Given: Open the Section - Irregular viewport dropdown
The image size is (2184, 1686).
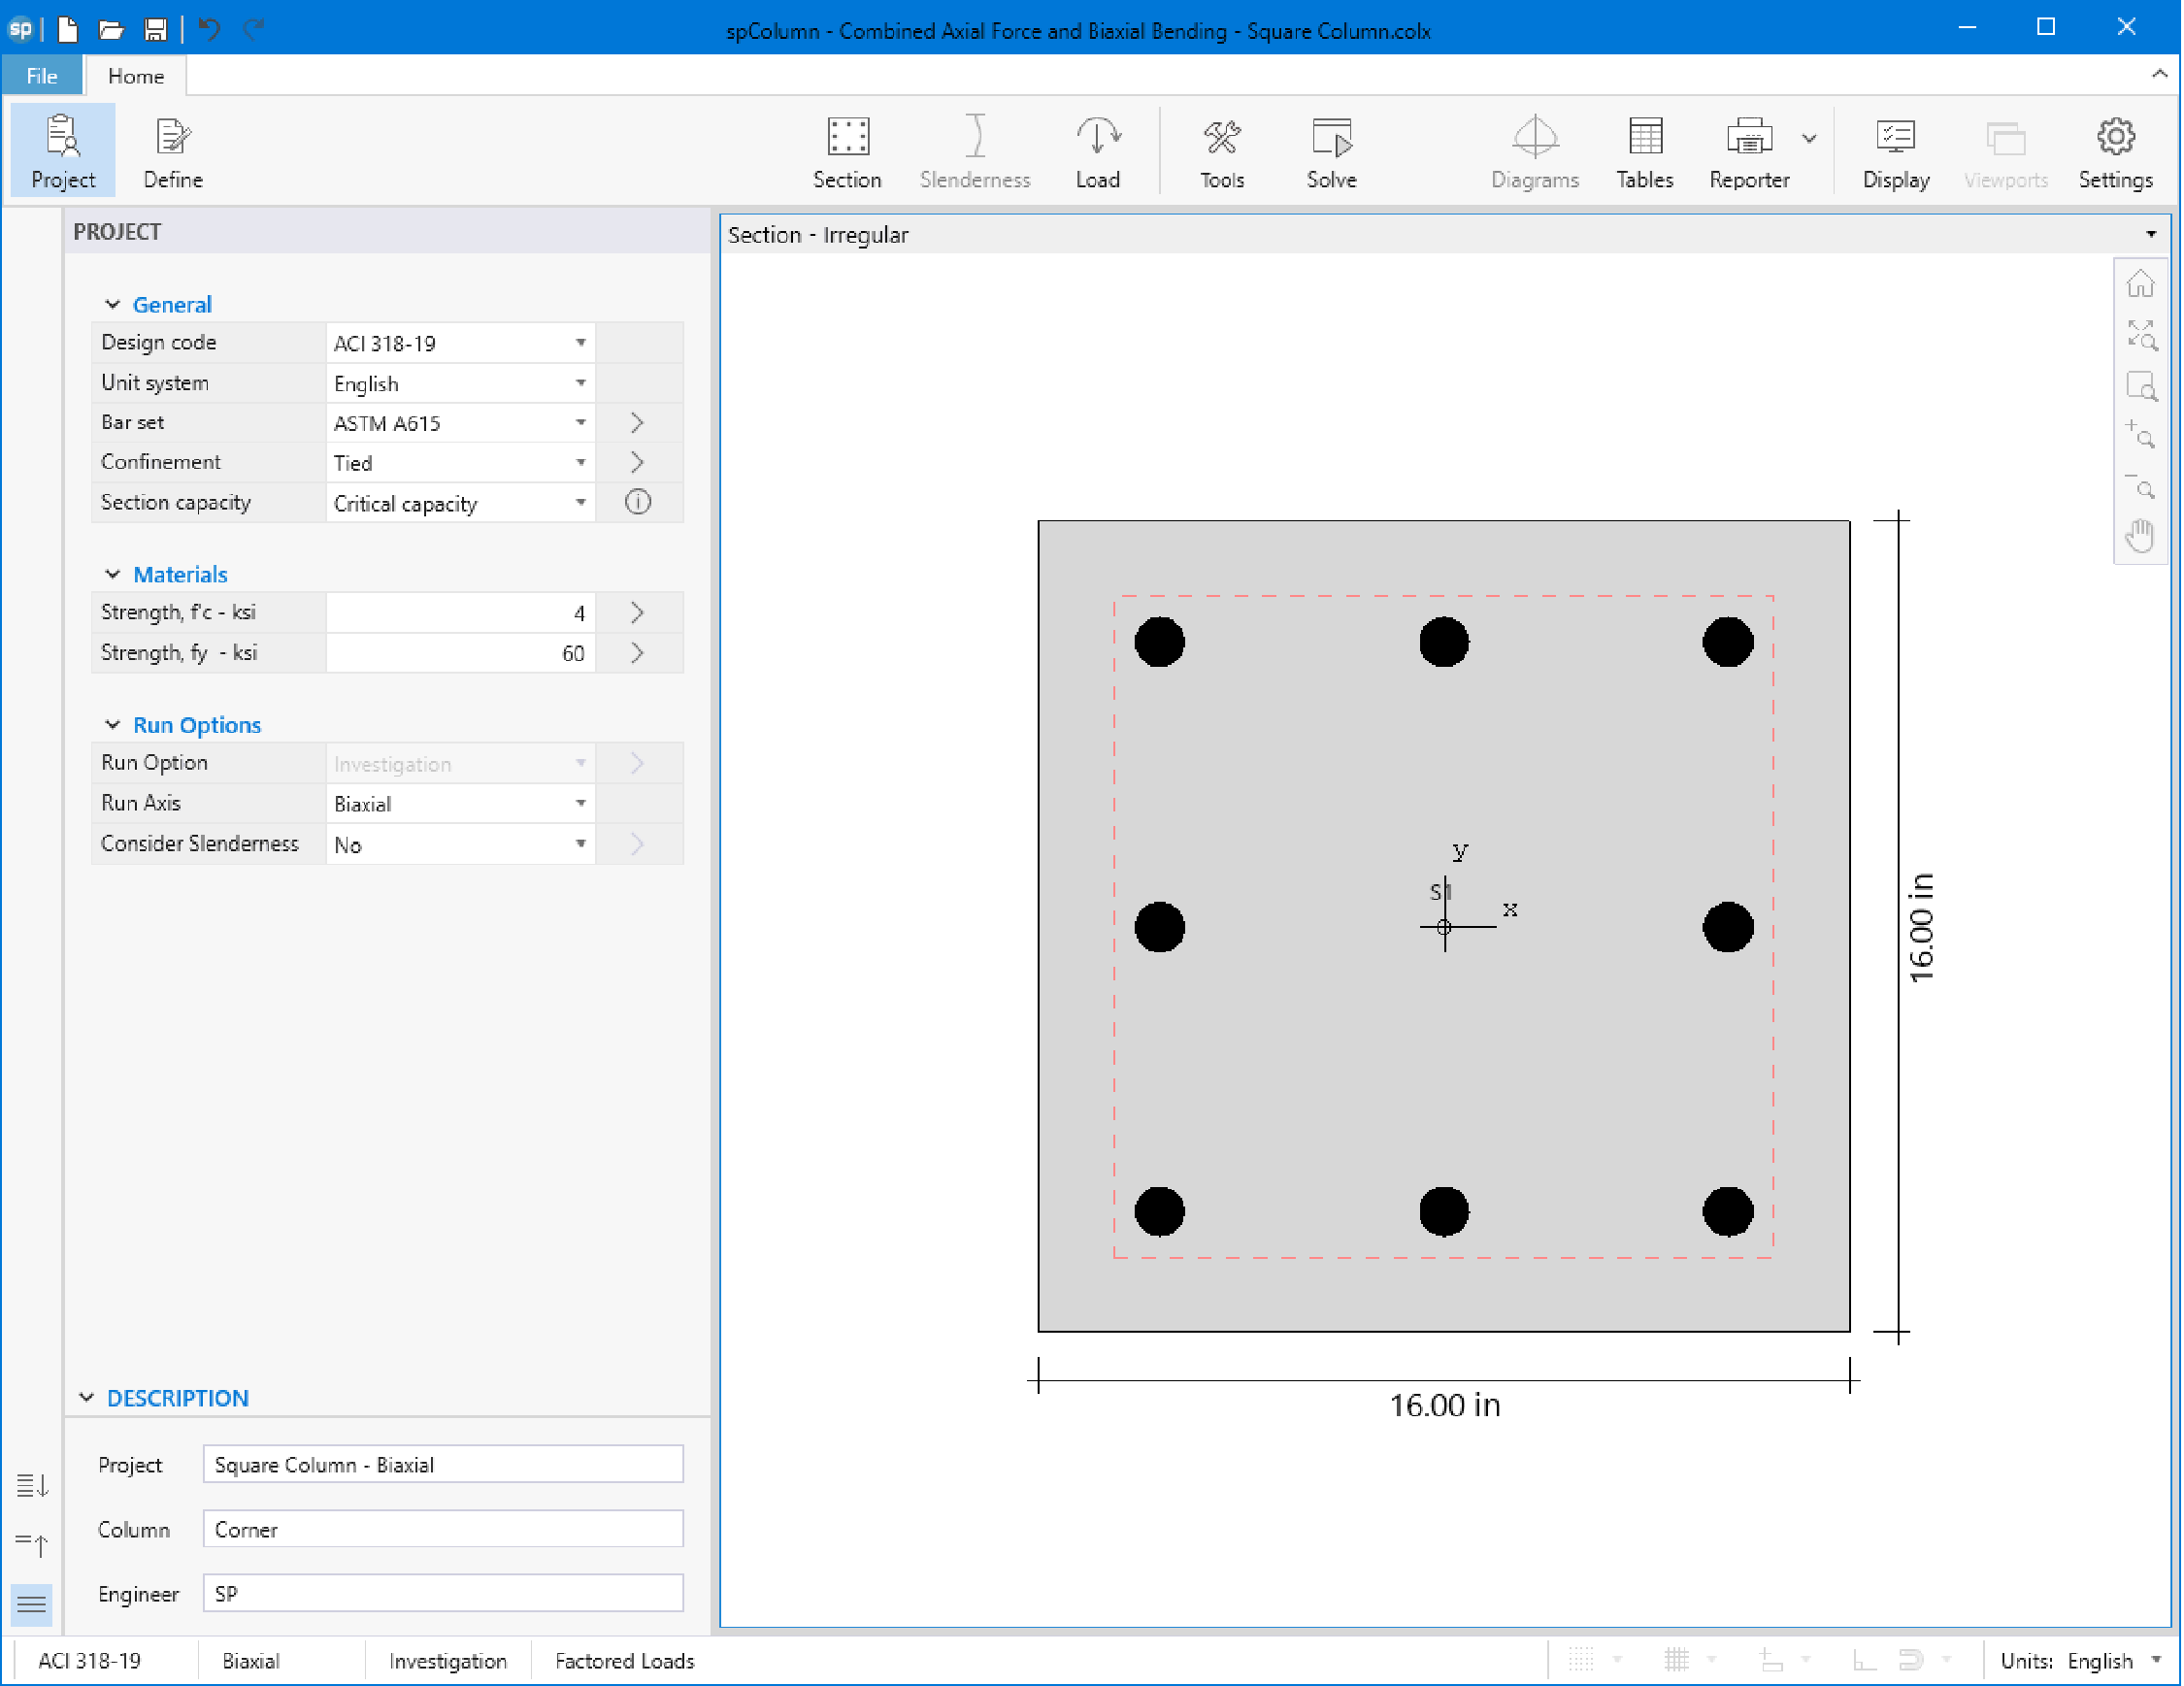Looking at the screenshot, I should pyautogui.click(x=2151, y=235).
